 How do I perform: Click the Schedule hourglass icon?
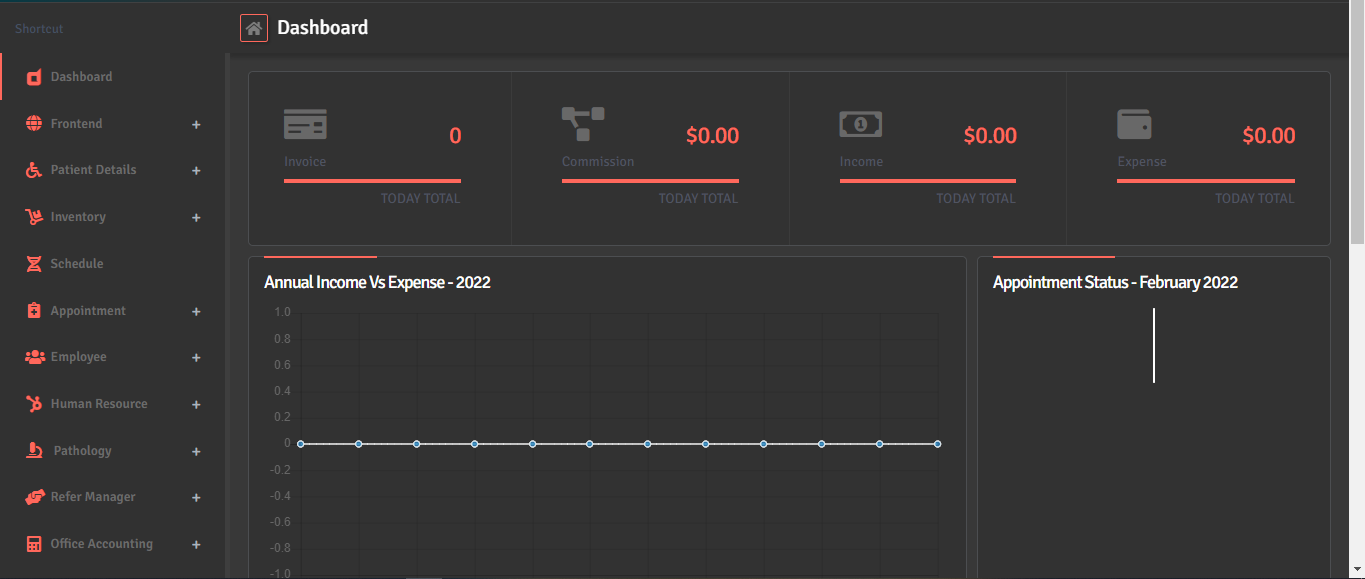tap(34, 264)
